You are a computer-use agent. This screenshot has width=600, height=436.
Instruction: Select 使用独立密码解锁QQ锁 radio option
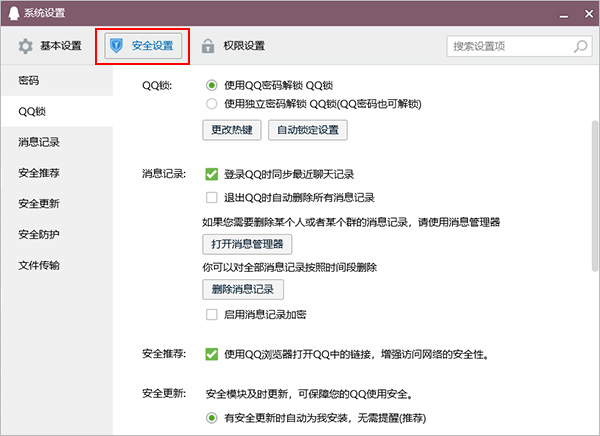212,104
